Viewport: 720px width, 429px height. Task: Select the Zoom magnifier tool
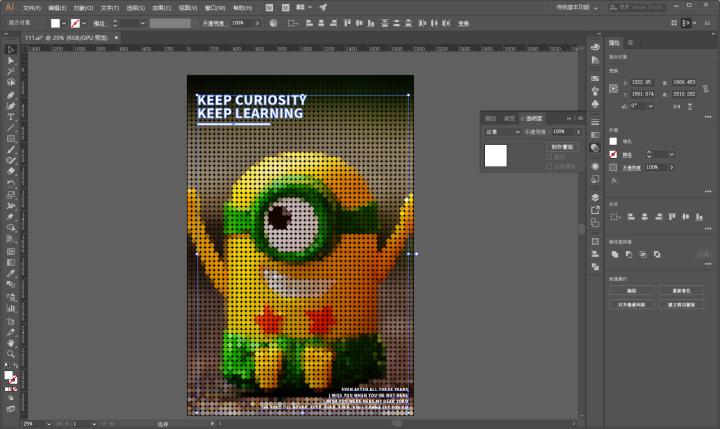tap(11, 353)
